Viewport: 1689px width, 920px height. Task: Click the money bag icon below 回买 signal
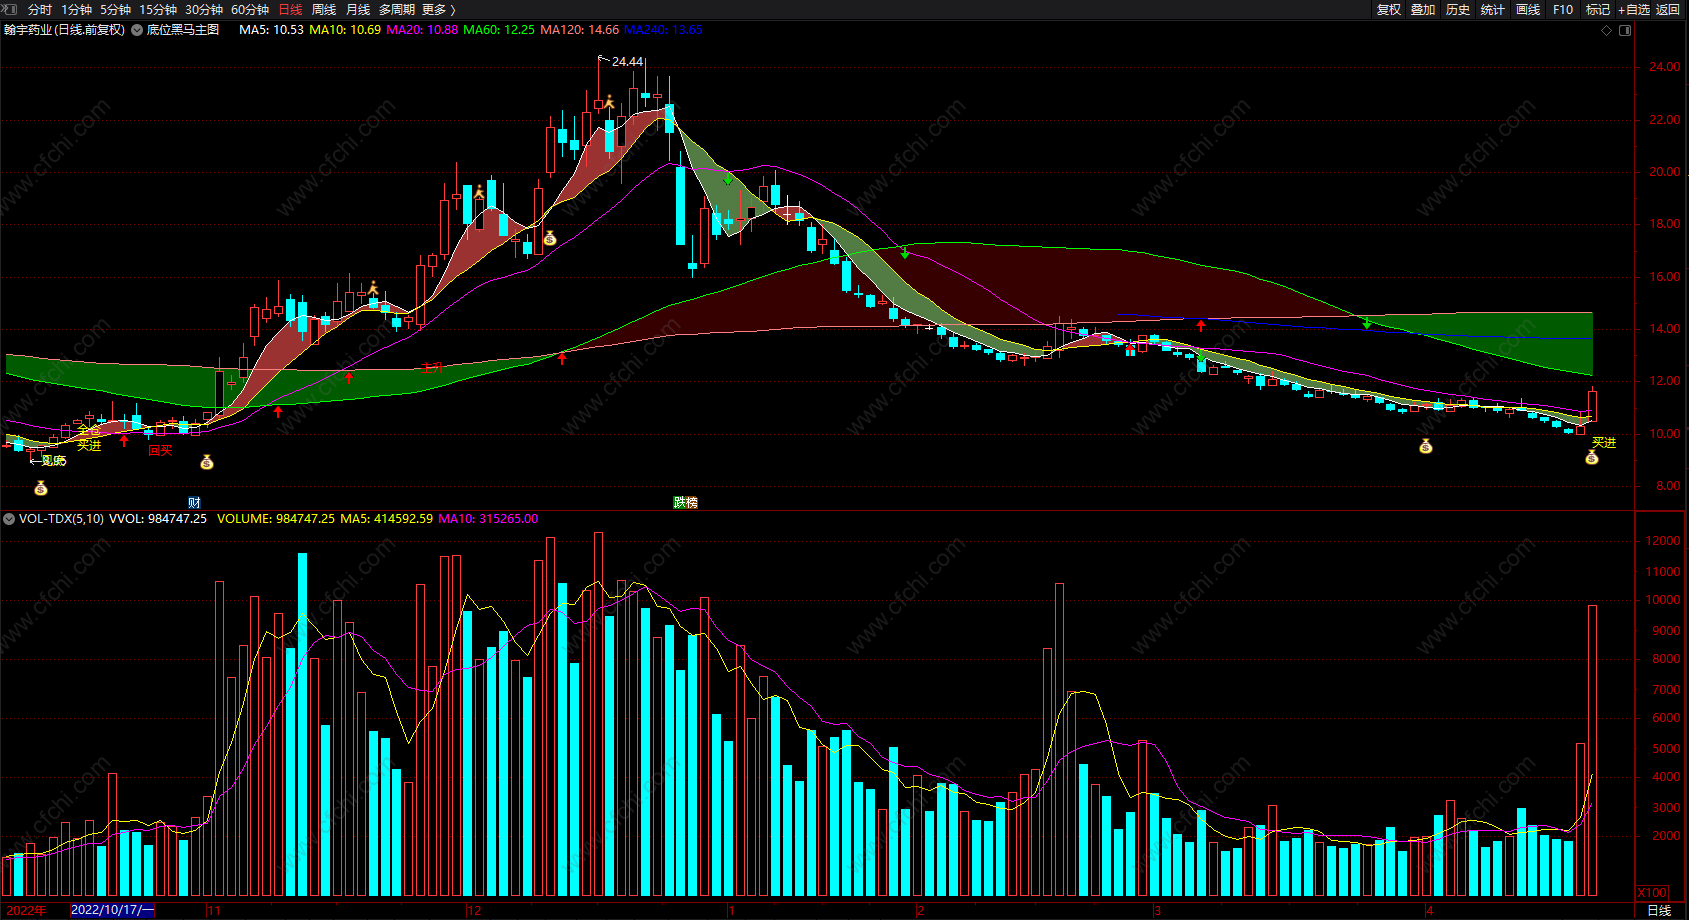point(207,462)
